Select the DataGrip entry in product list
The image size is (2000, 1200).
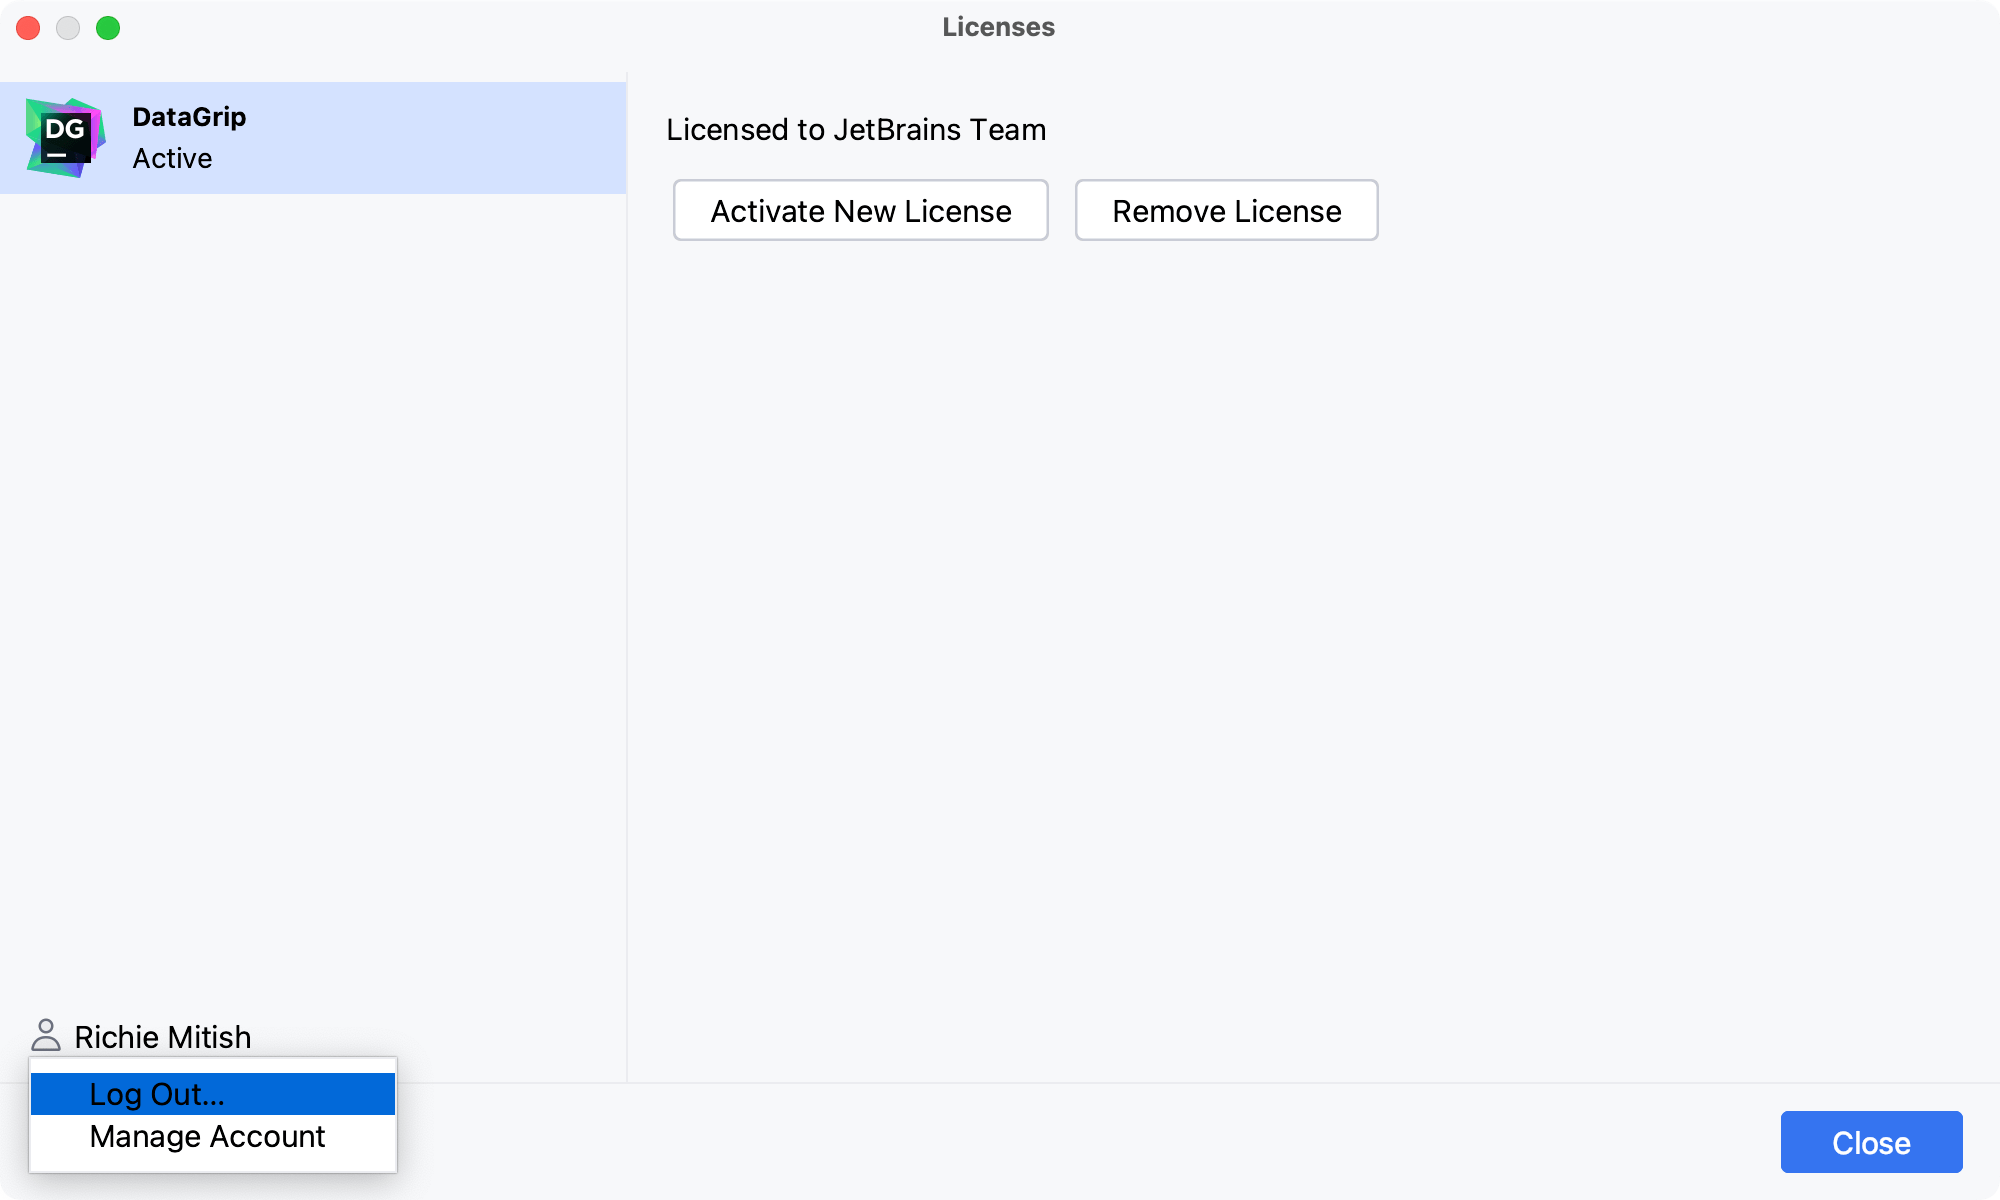[x=189, y=117]
